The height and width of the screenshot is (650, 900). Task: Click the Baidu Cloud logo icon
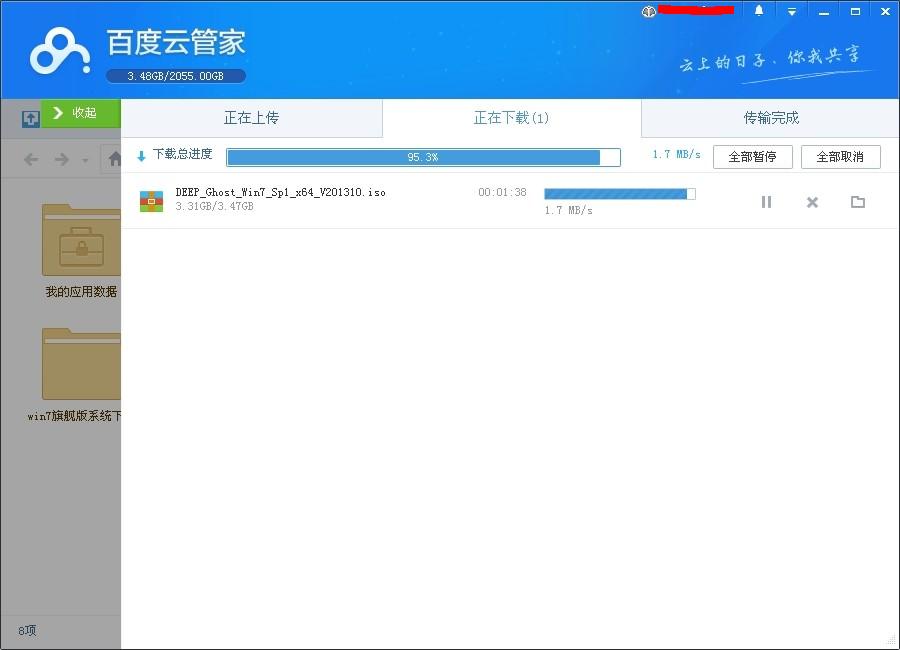(60, 52)
